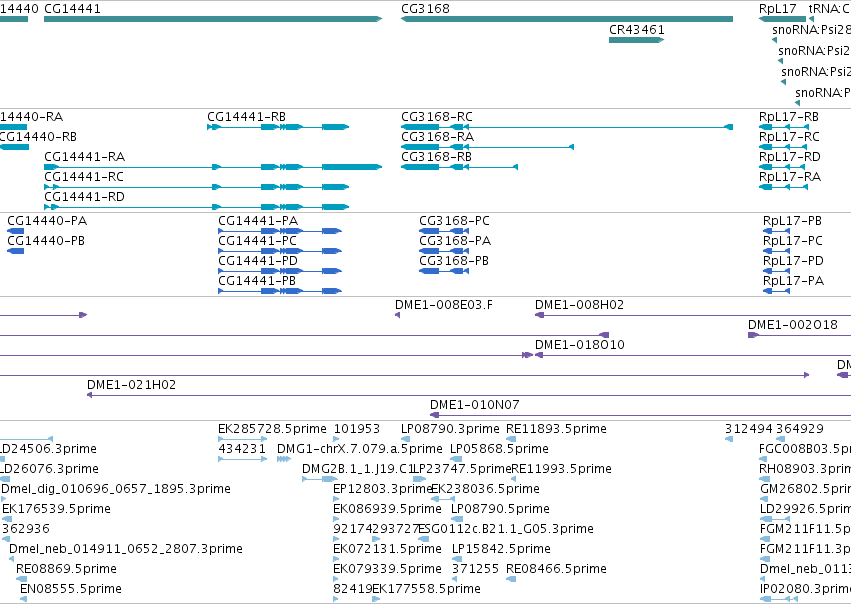Select transcript RpL17-RC
This screenshot has width=851, height=604.
783,147
